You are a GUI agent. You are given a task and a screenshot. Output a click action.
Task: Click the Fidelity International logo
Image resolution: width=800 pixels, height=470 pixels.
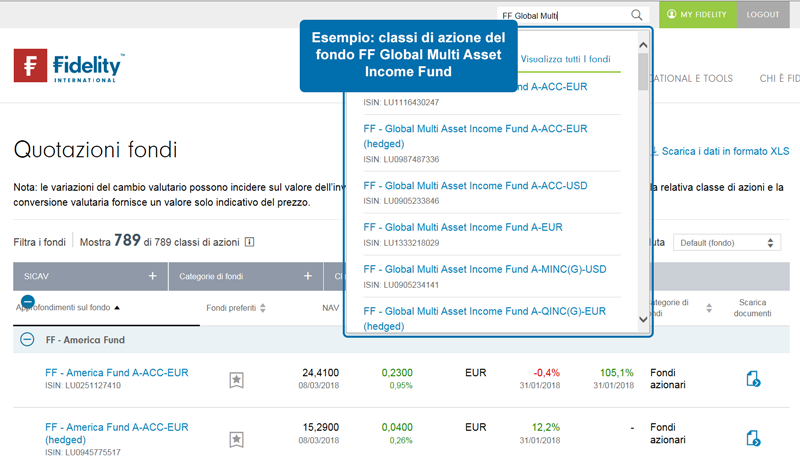[x=68, y=67]
